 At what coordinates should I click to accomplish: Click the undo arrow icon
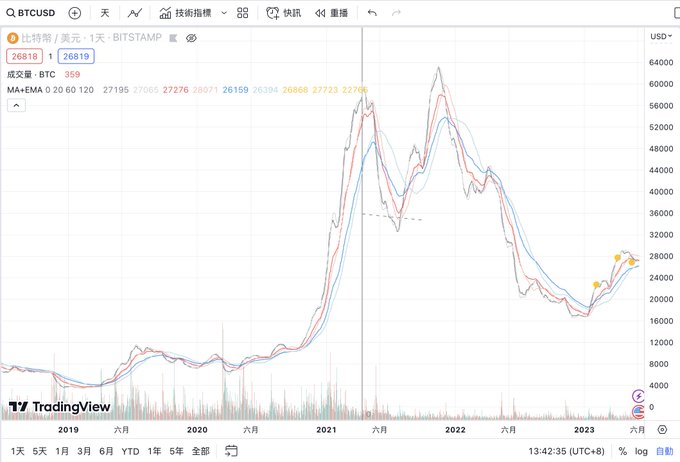373,13
